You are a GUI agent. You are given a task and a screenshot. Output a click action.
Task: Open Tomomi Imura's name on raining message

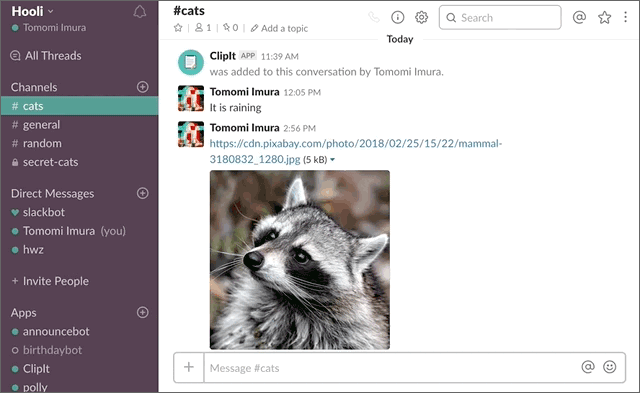pyautogui.click(x=244, y=92)
